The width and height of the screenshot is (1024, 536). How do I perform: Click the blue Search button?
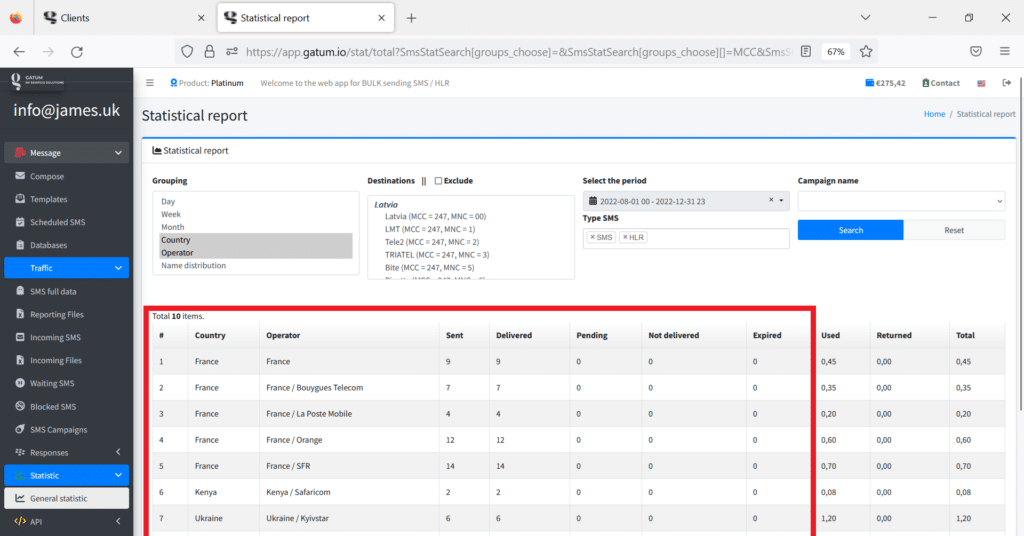(x=850, y=230)
